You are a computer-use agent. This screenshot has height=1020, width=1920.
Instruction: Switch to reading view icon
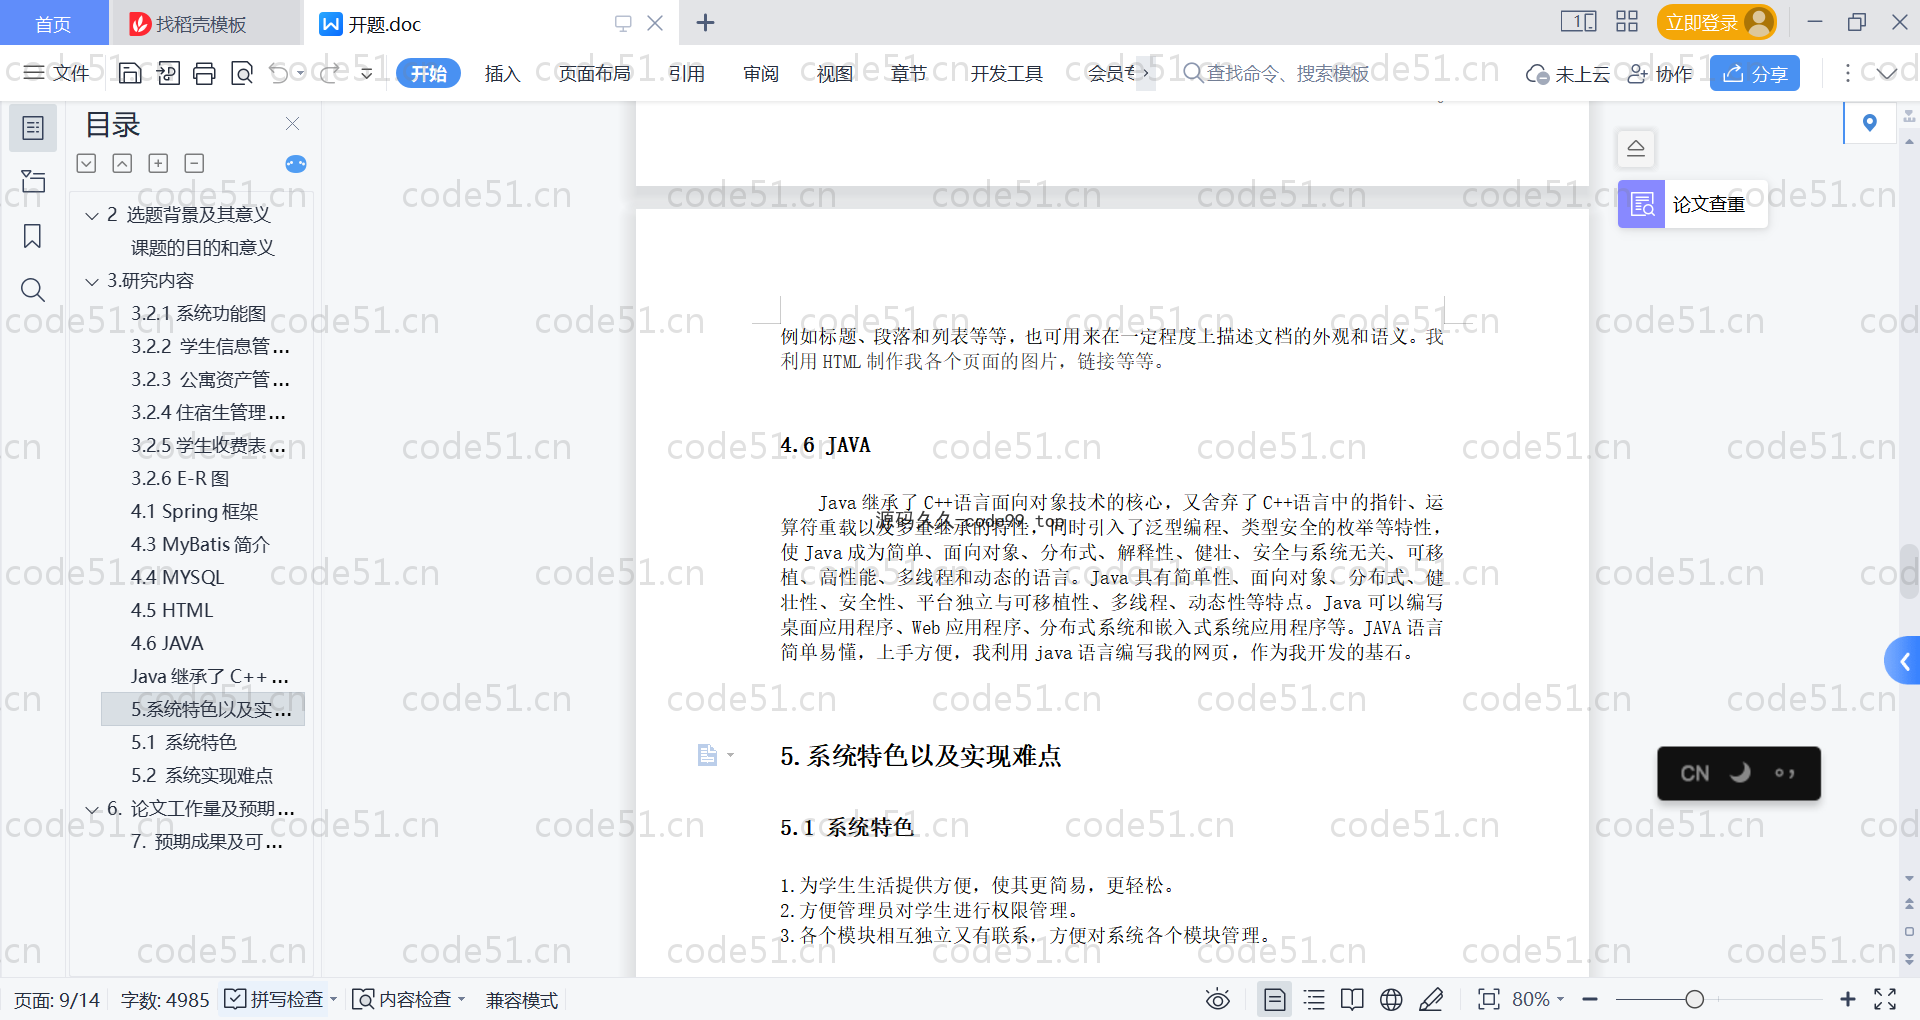1352,999
